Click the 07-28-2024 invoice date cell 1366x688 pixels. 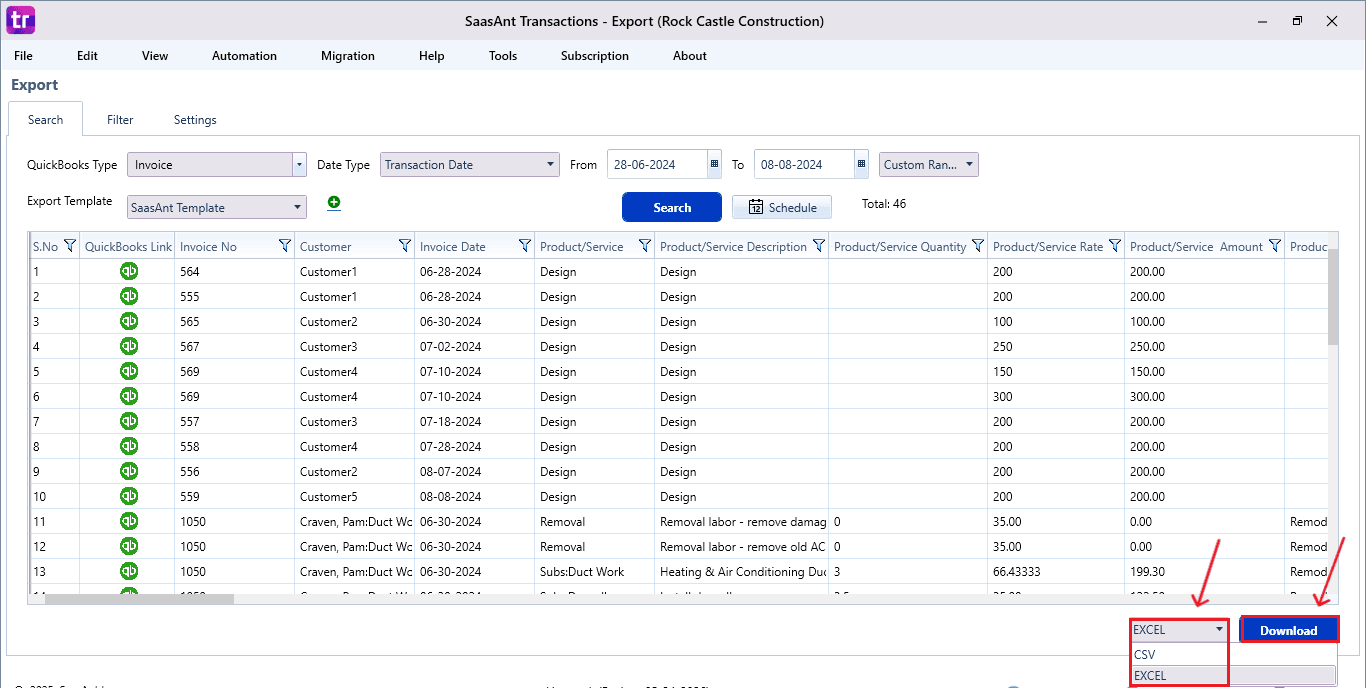coord(474,447)
